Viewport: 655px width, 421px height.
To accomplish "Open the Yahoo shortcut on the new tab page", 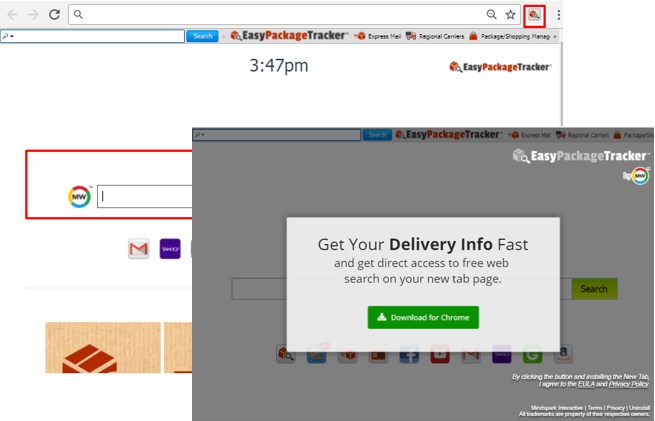I will (x=170, y=249).
